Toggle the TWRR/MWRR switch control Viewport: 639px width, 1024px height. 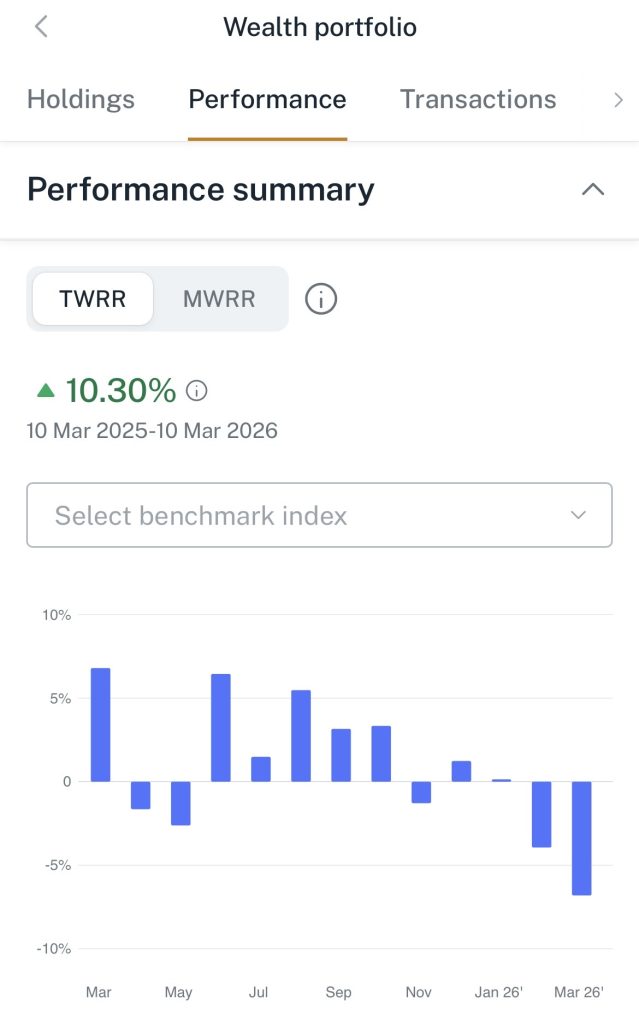pyautogui.click(x=155, y=298)
